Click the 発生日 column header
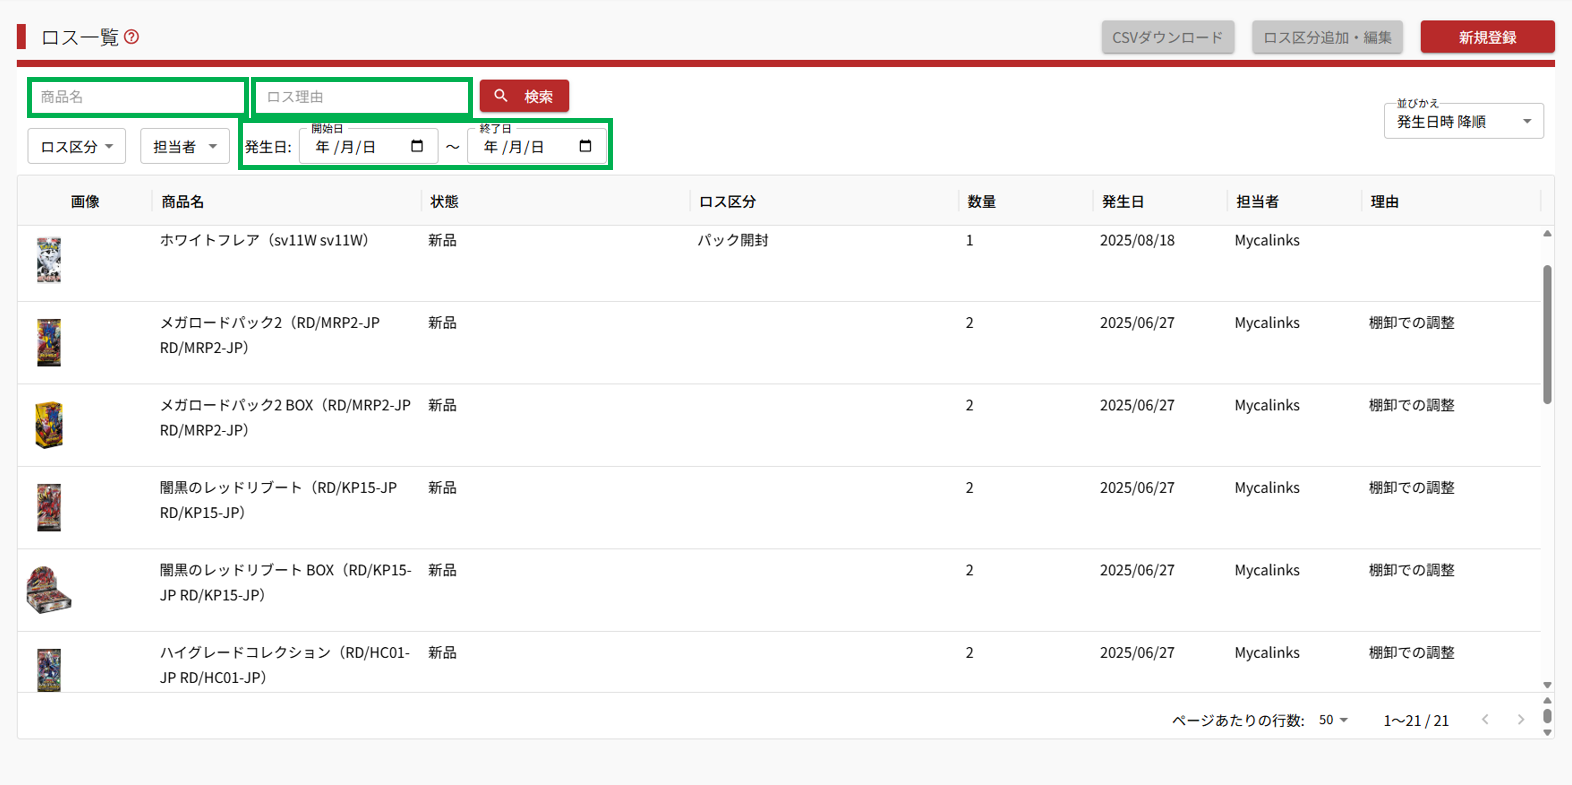The image size is (1572, 785). tap(1122, 202)
